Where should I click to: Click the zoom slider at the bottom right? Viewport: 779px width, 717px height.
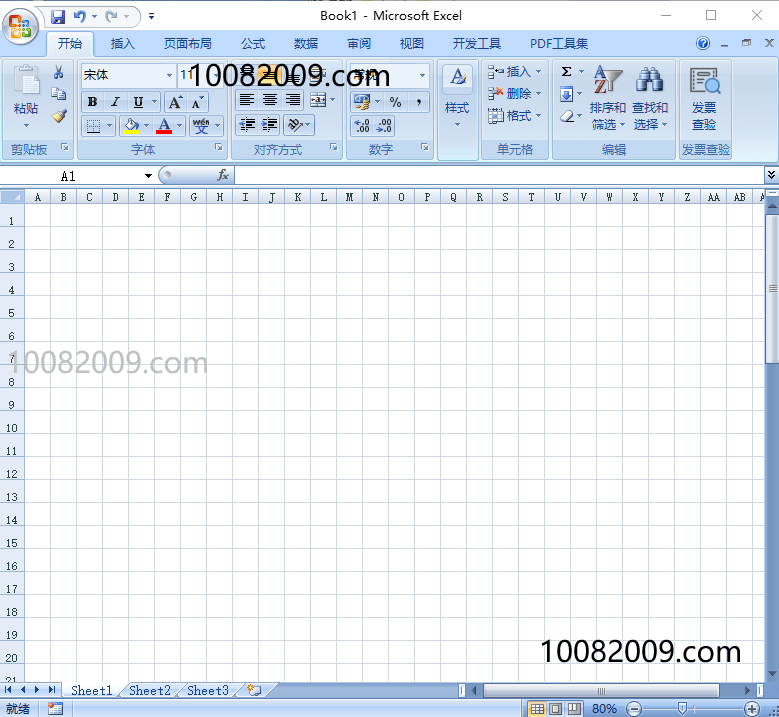click(682, 709)
